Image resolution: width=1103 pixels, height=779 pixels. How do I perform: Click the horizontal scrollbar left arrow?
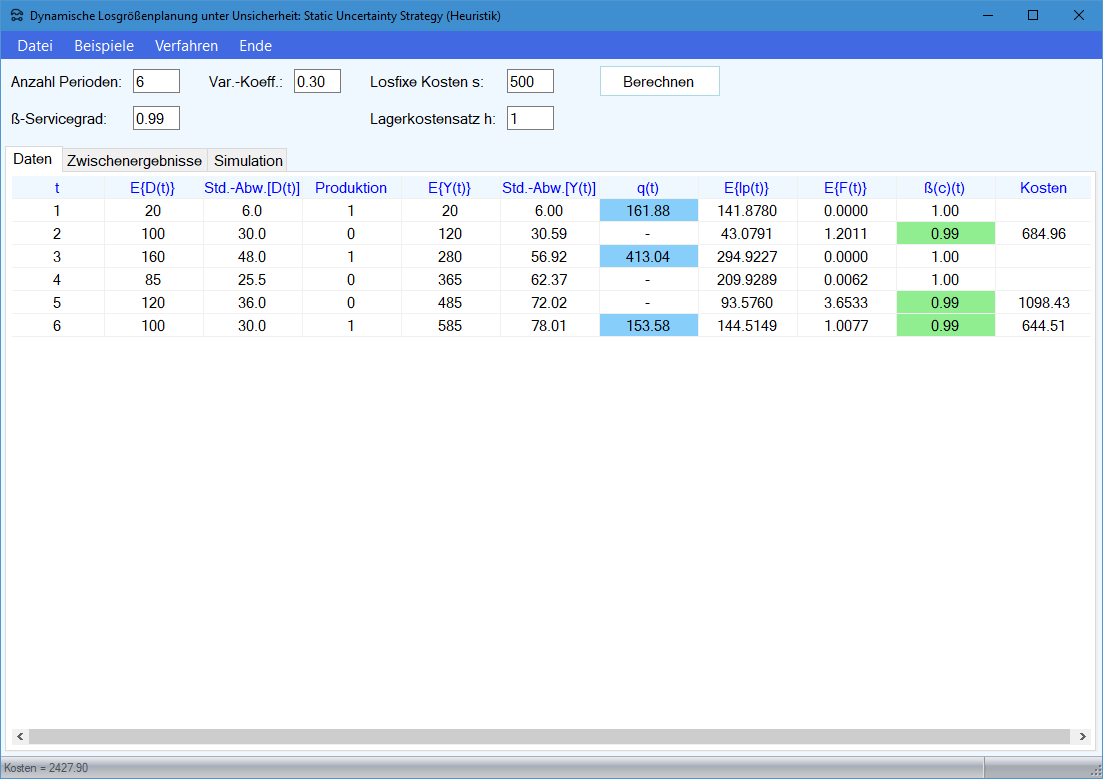click(18, 737)
